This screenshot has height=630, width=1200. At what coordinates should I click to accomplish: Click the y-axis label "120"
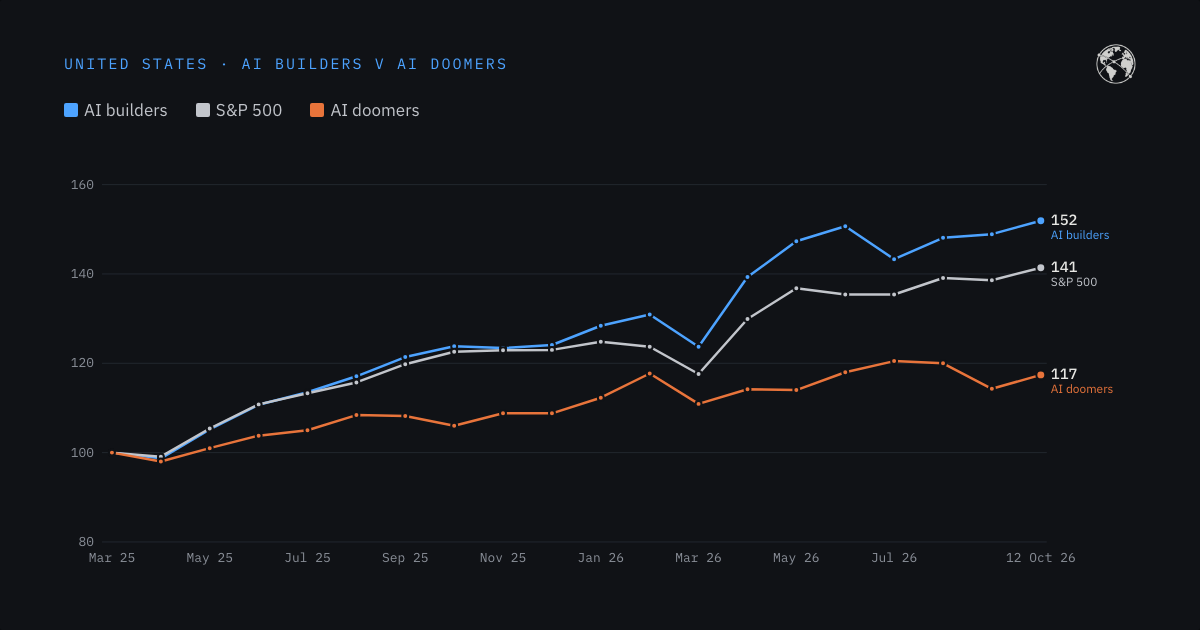[83, 363]
